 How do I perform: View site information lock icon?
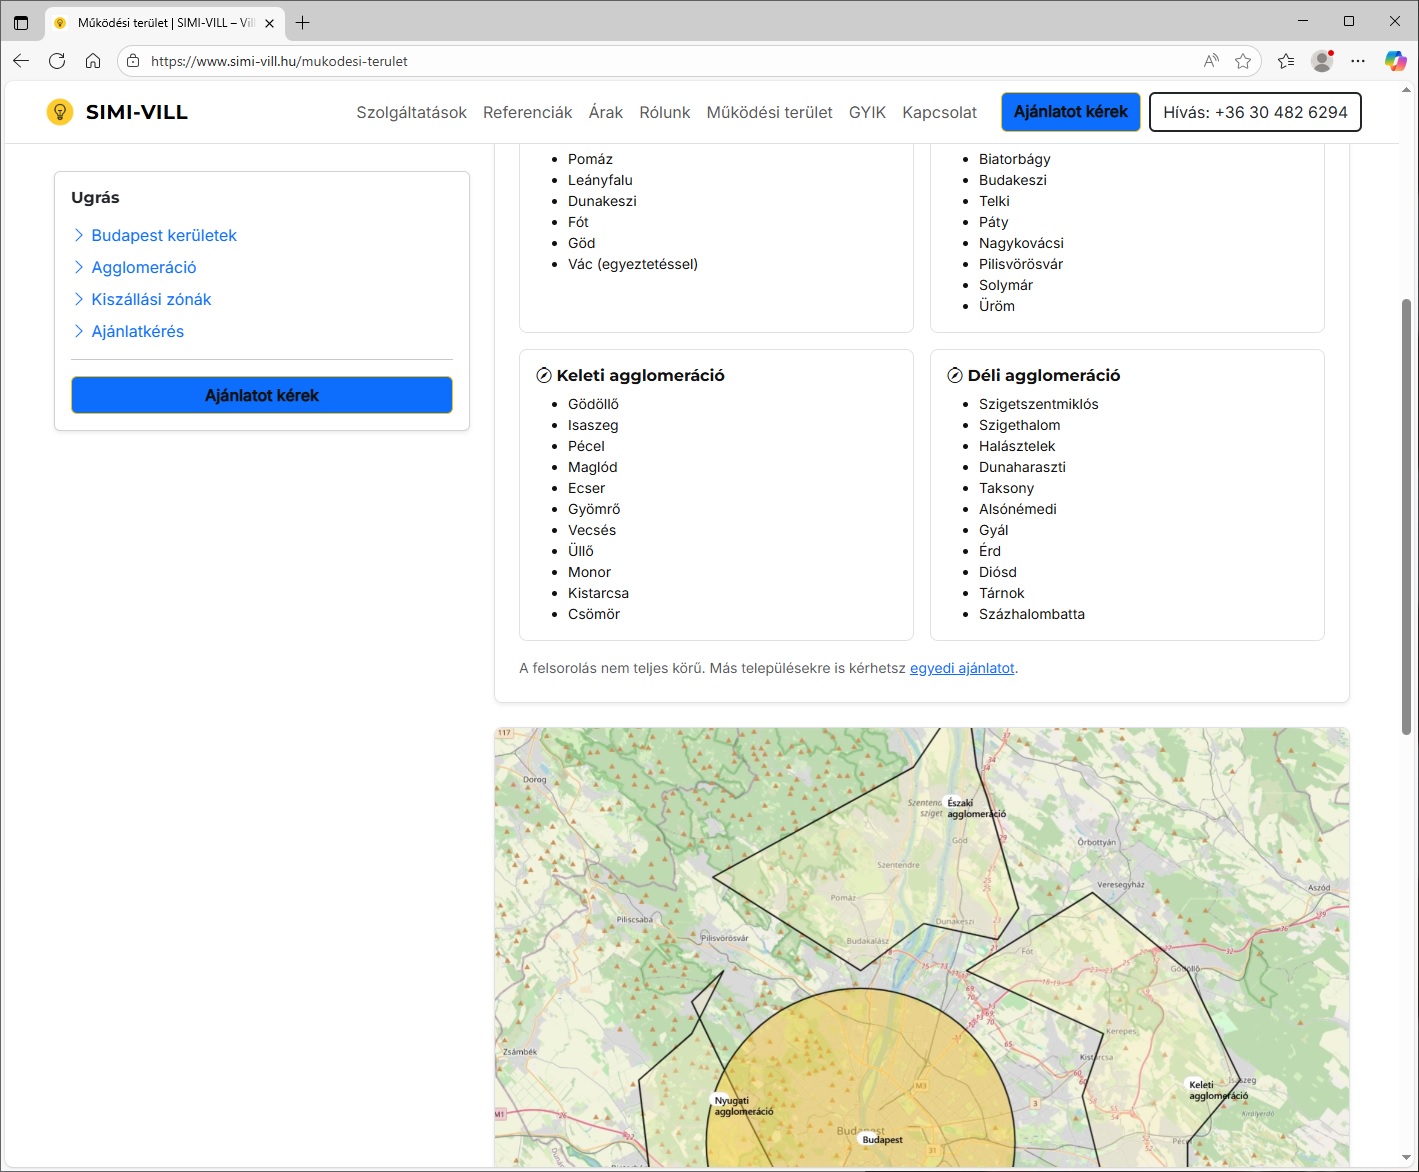point(133,61)
